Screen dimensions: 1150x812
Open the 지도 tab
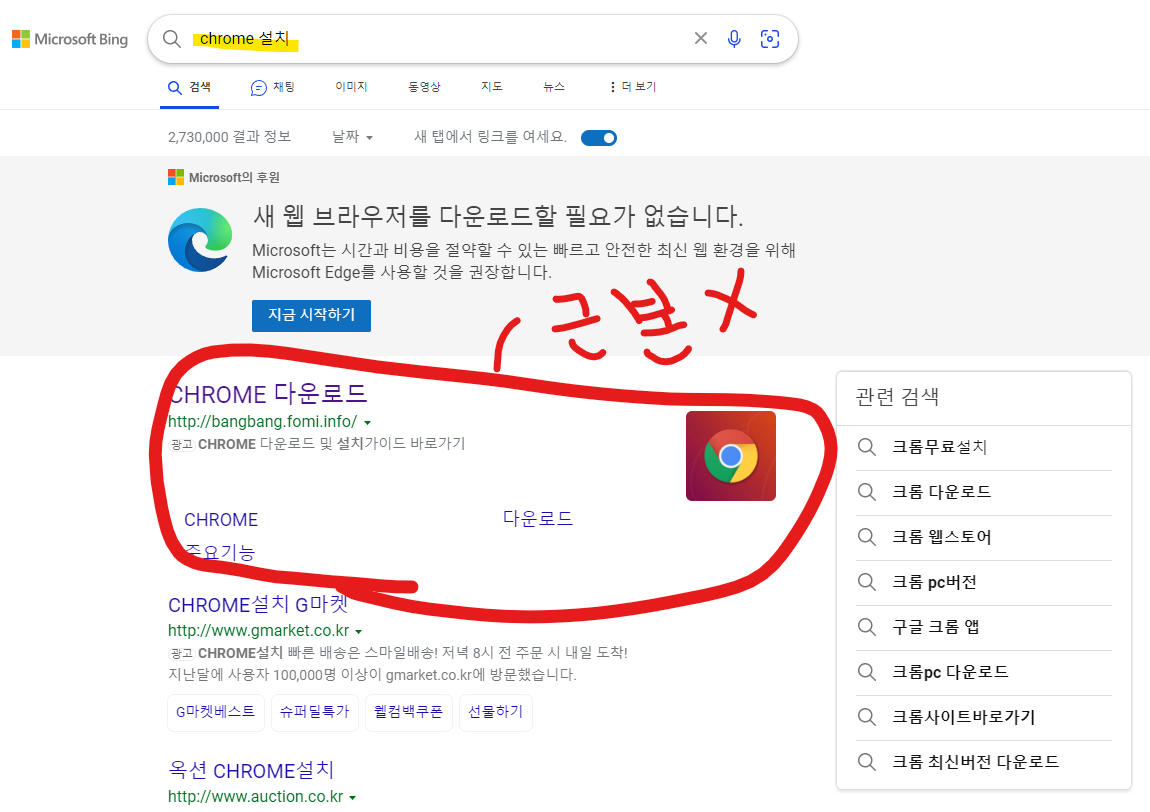click(x=491, y=87)
